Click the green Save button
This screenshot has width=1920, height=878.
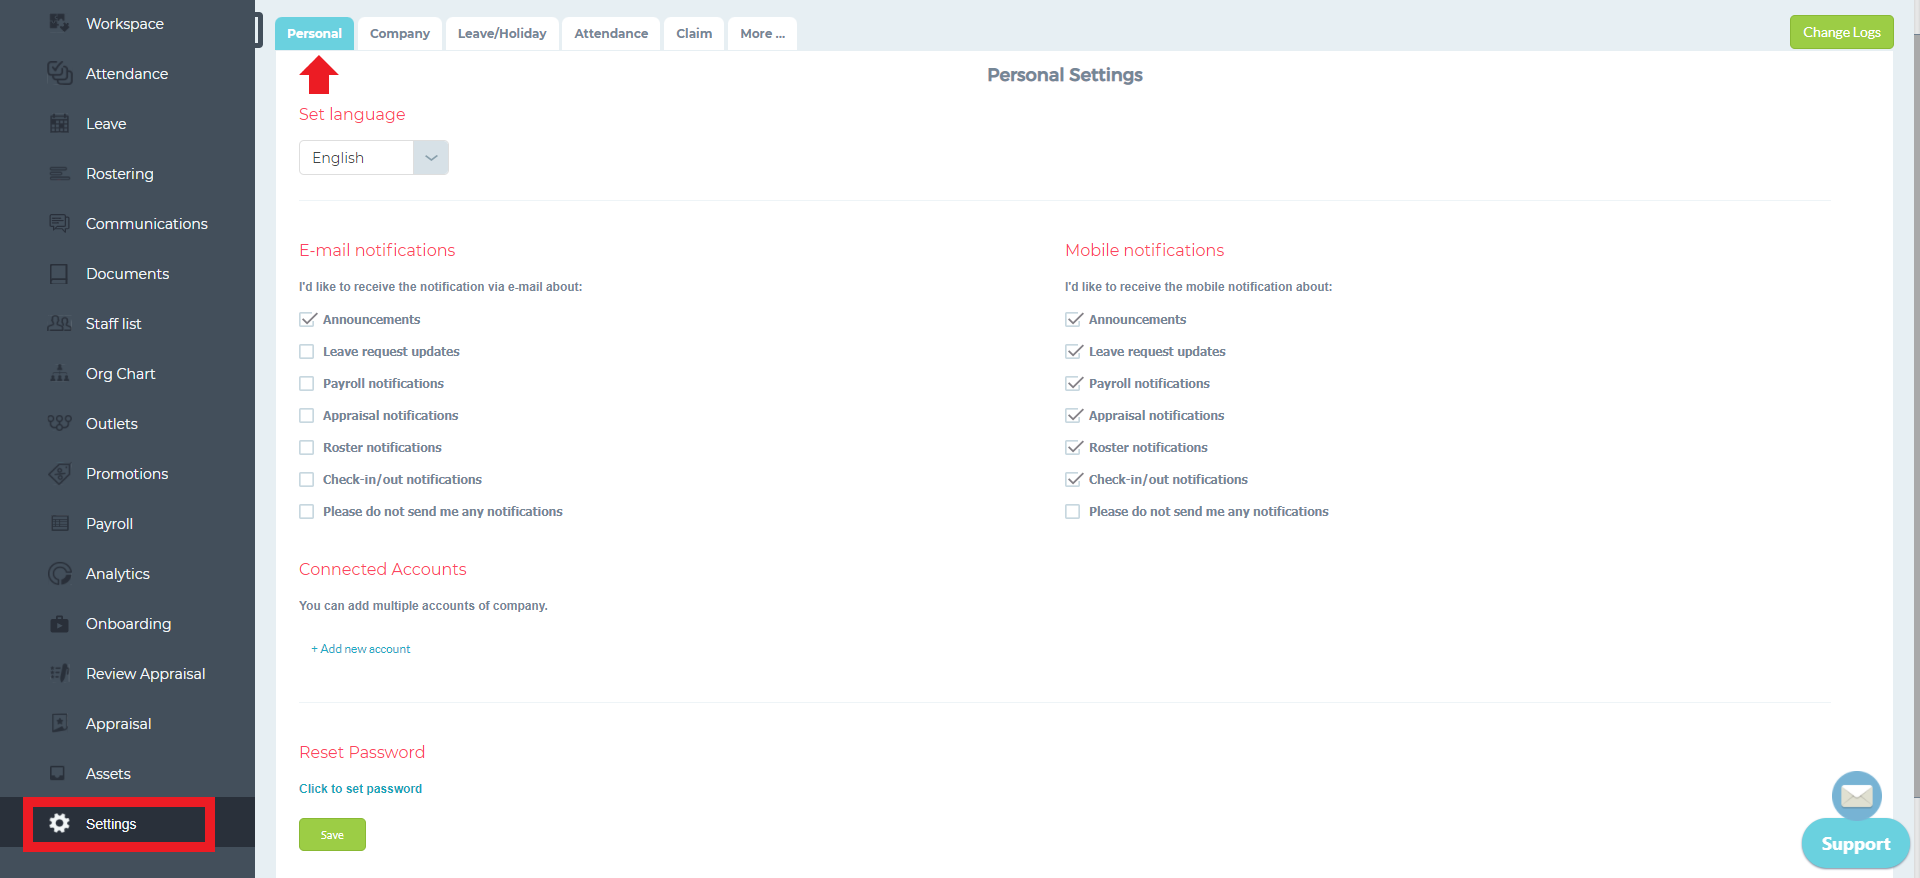(332, 835)
